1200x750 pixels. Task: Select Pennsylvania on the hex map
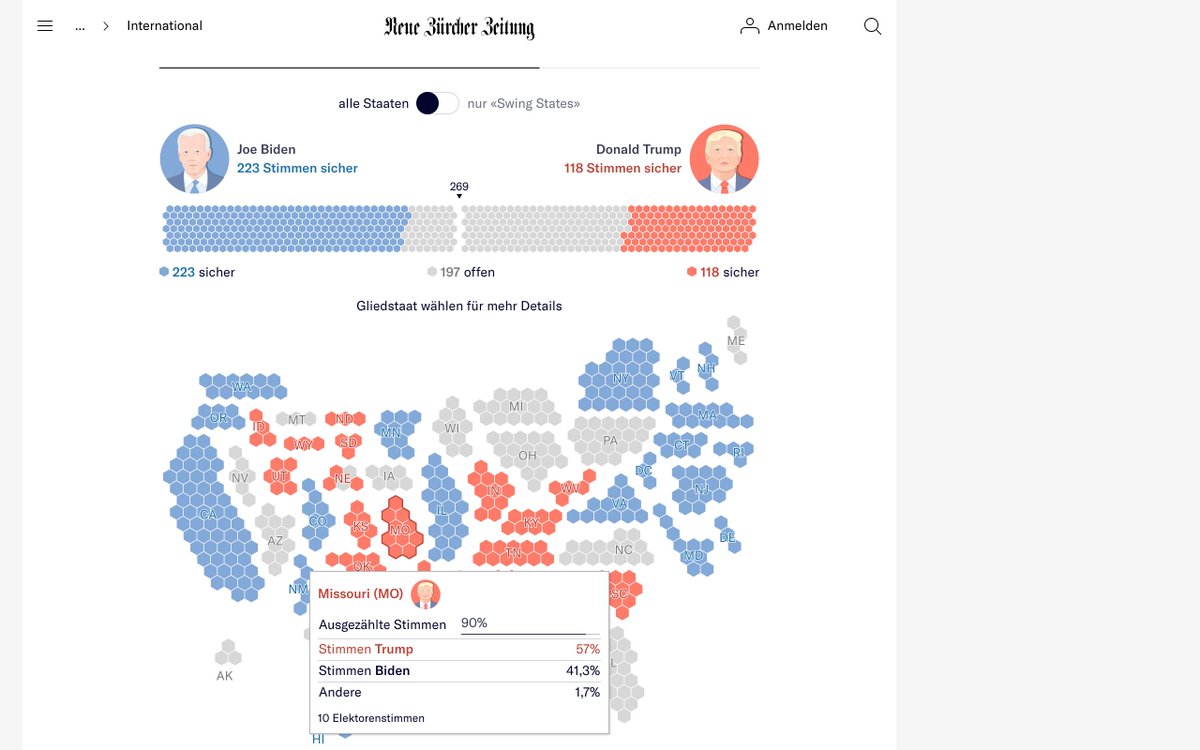[610, 440]
